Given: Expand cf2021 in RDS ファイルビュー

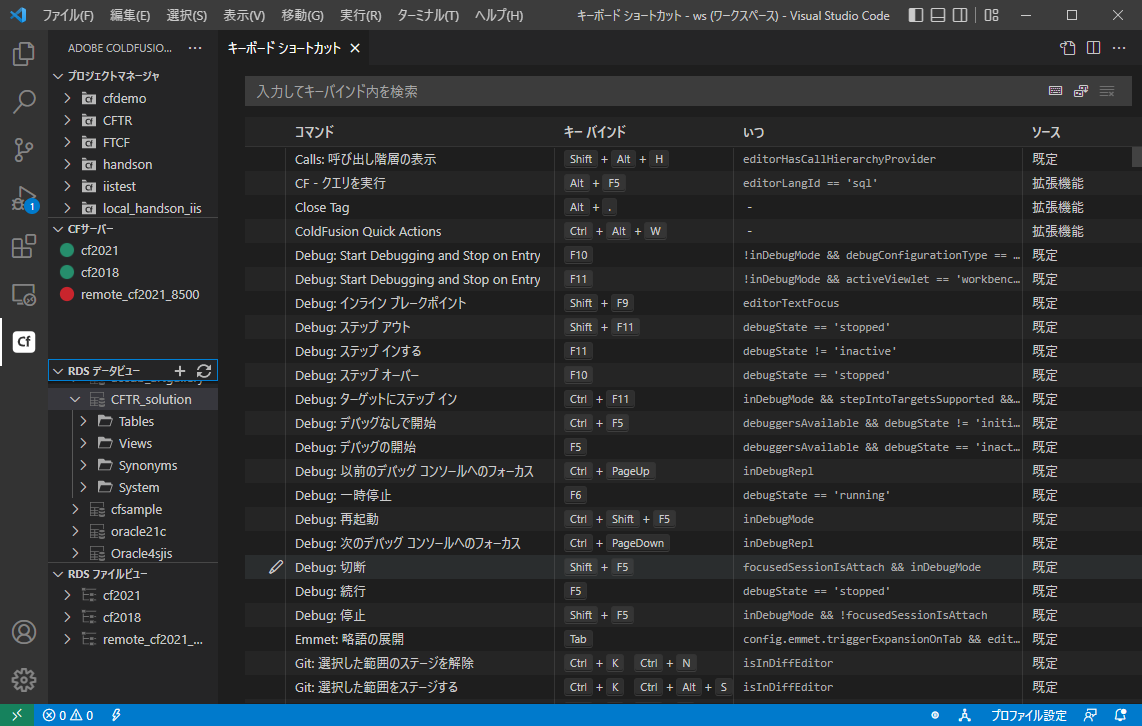Looking at the screenshot, I should click(67, 595).
